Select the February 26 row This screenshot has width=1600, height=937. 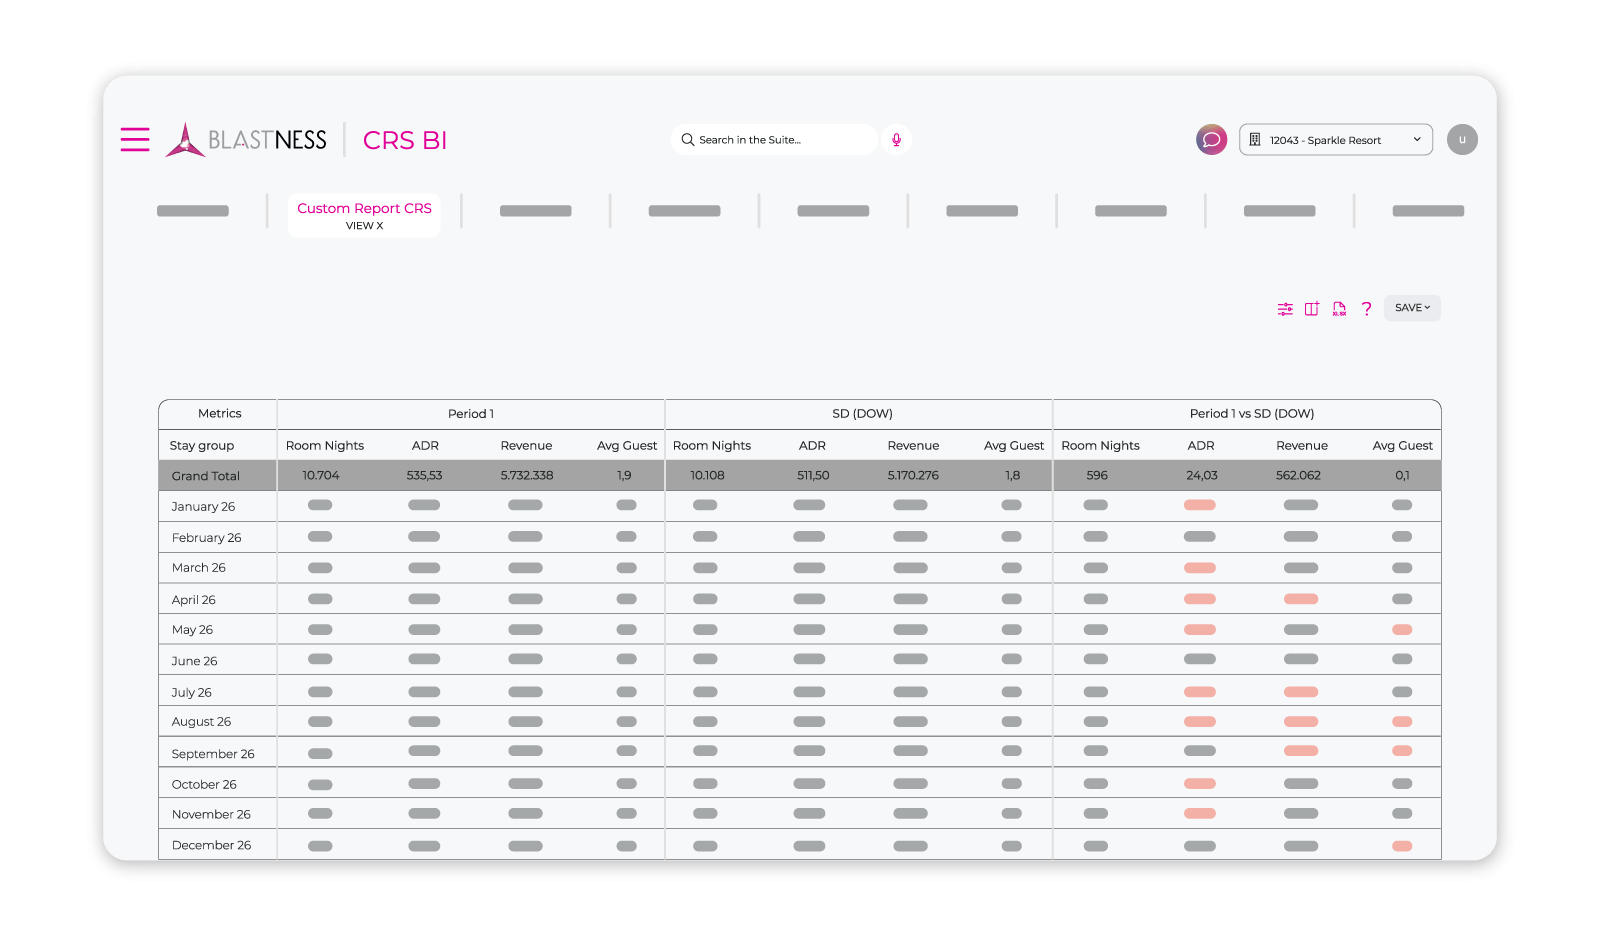click(800, 537)
